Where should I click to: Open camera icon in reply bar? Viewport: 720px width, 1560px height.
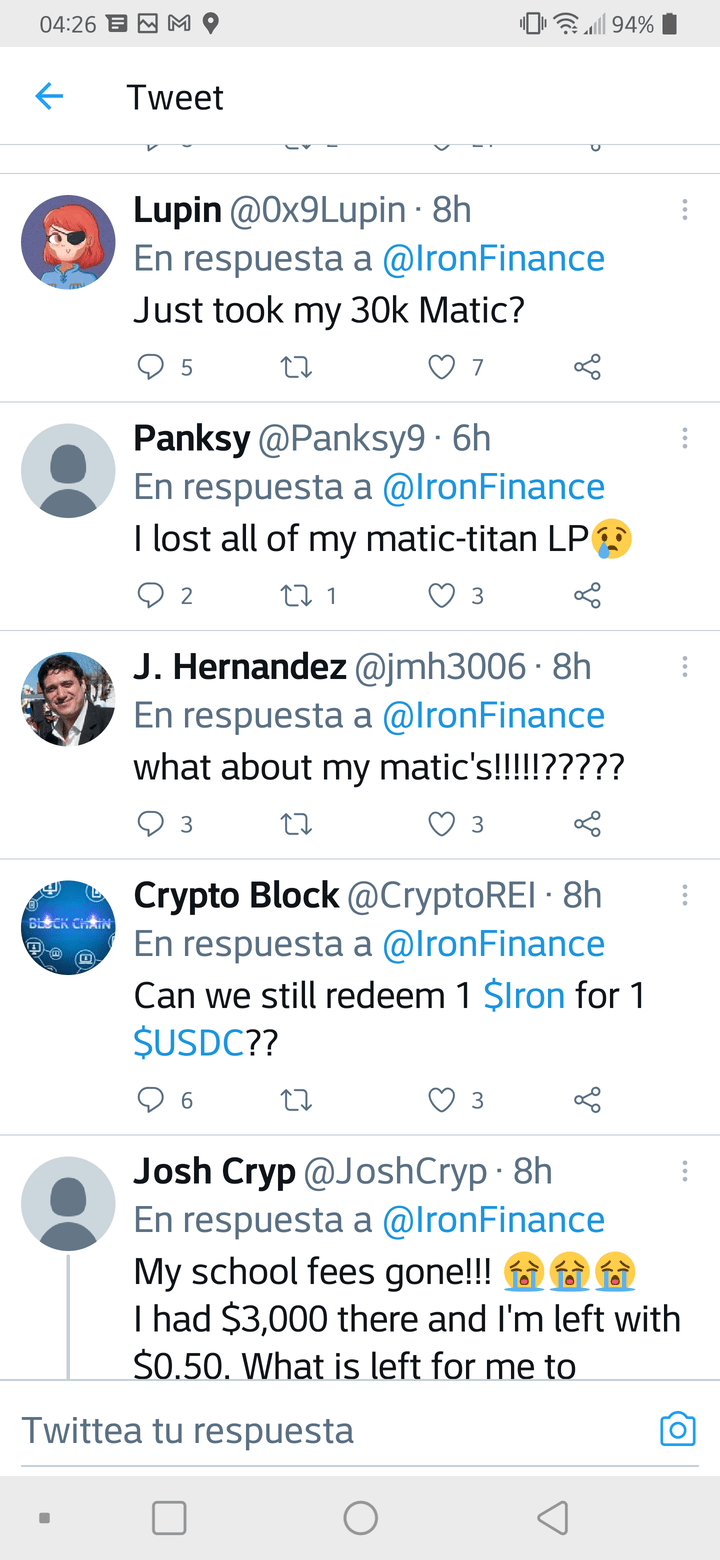677,1429
